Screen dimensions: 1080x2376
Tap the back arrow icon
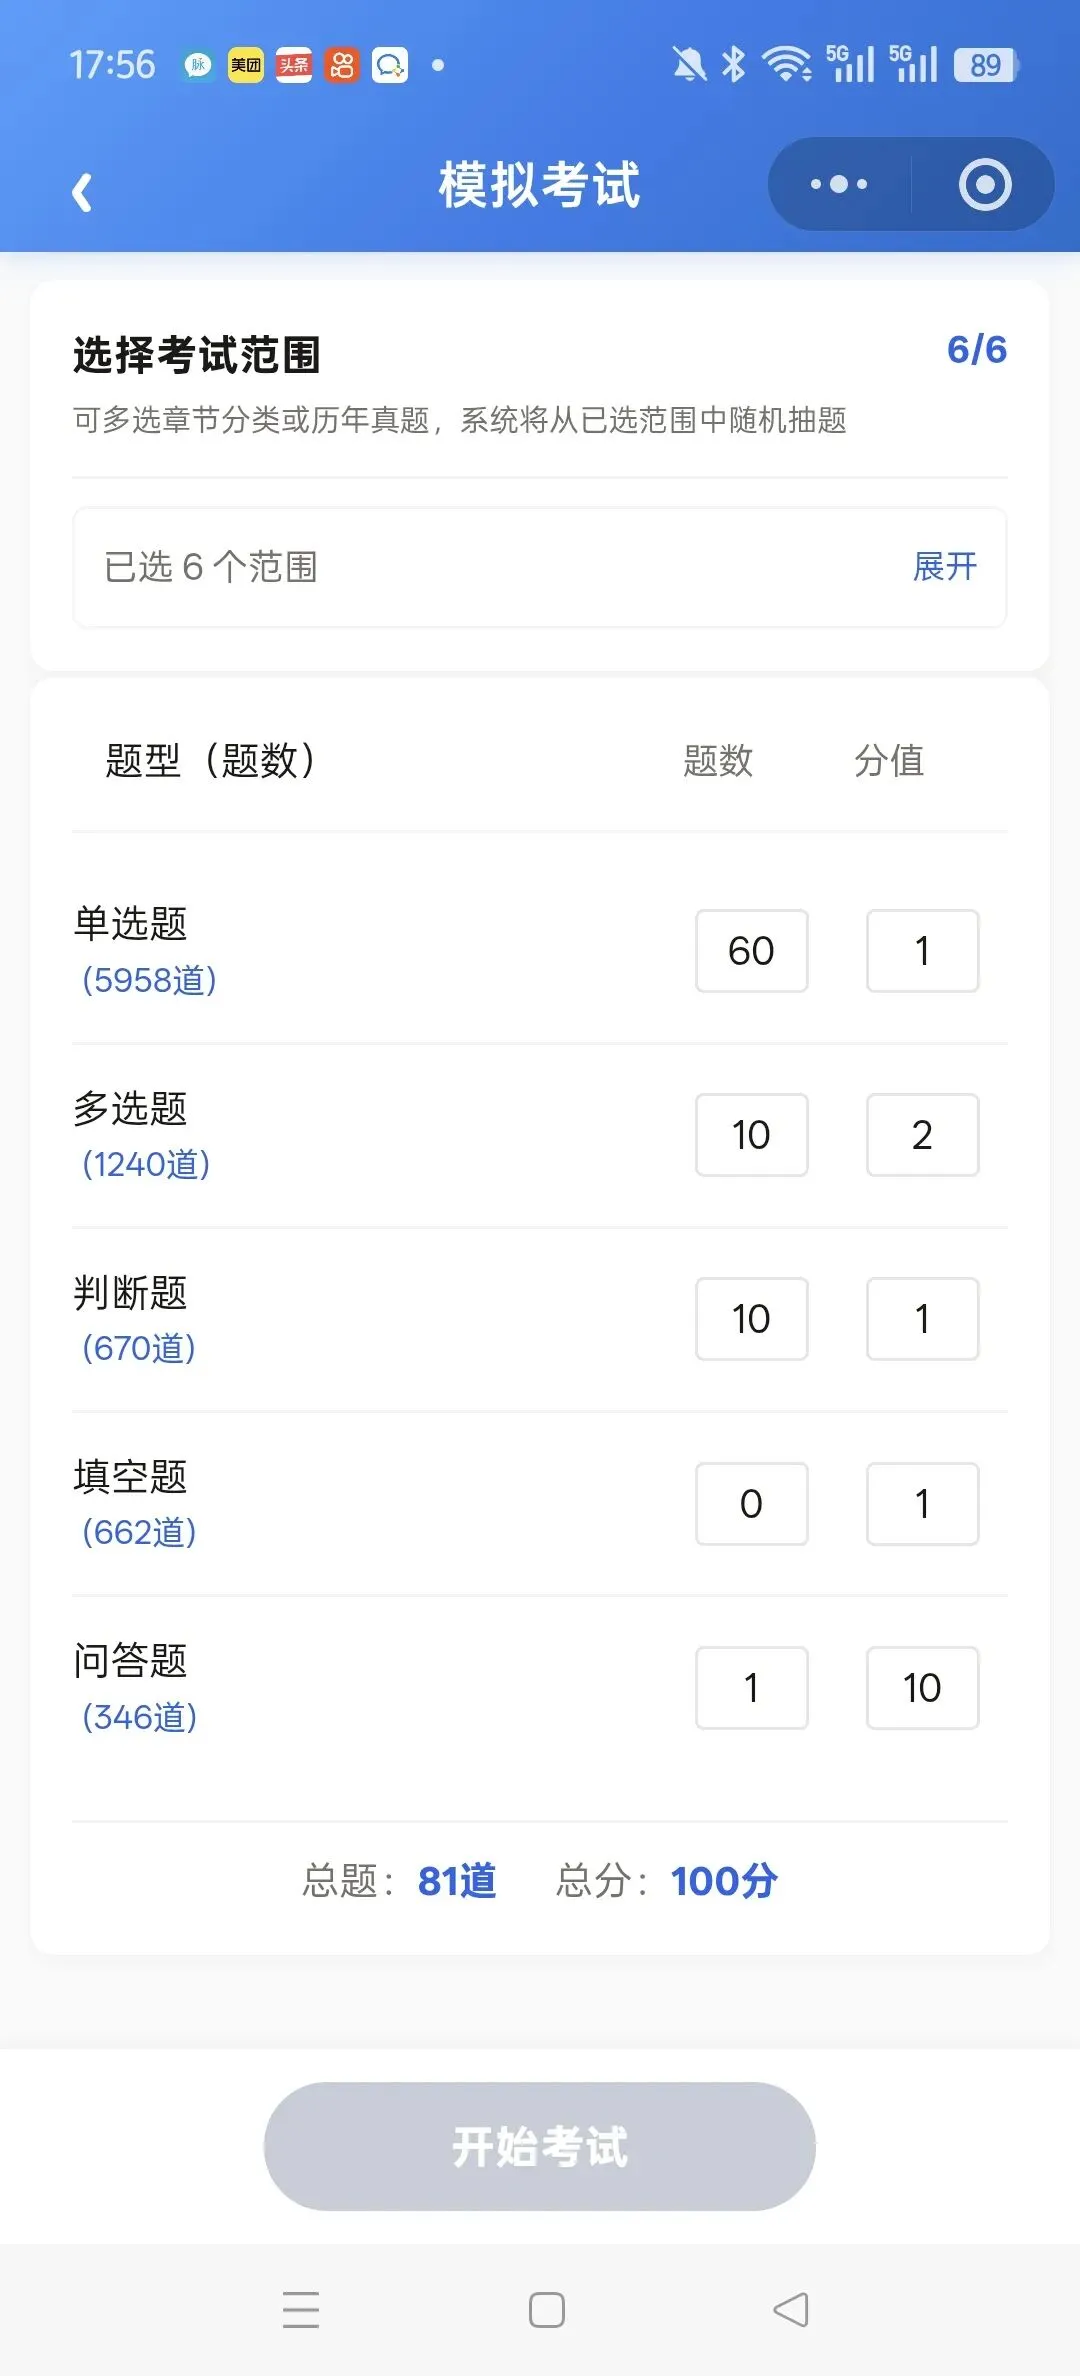coord(82,192)
